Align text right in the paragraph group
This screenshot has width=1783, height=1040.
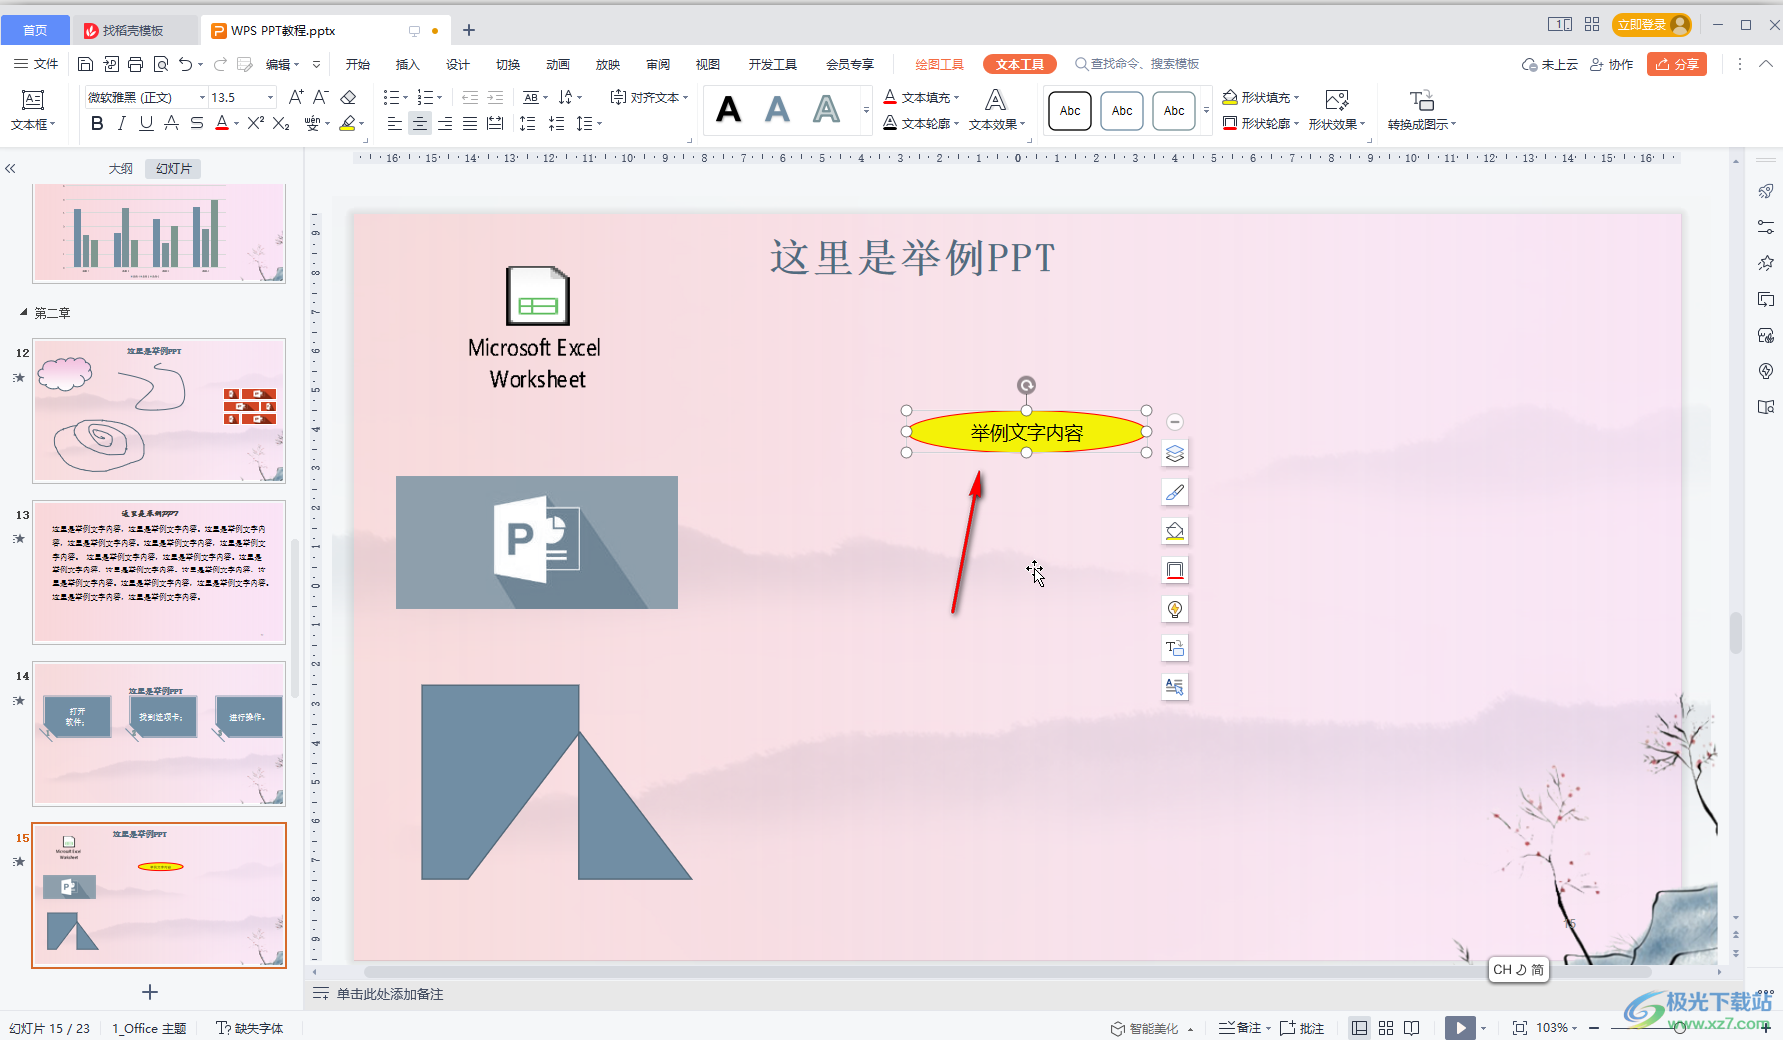[445, 123]
